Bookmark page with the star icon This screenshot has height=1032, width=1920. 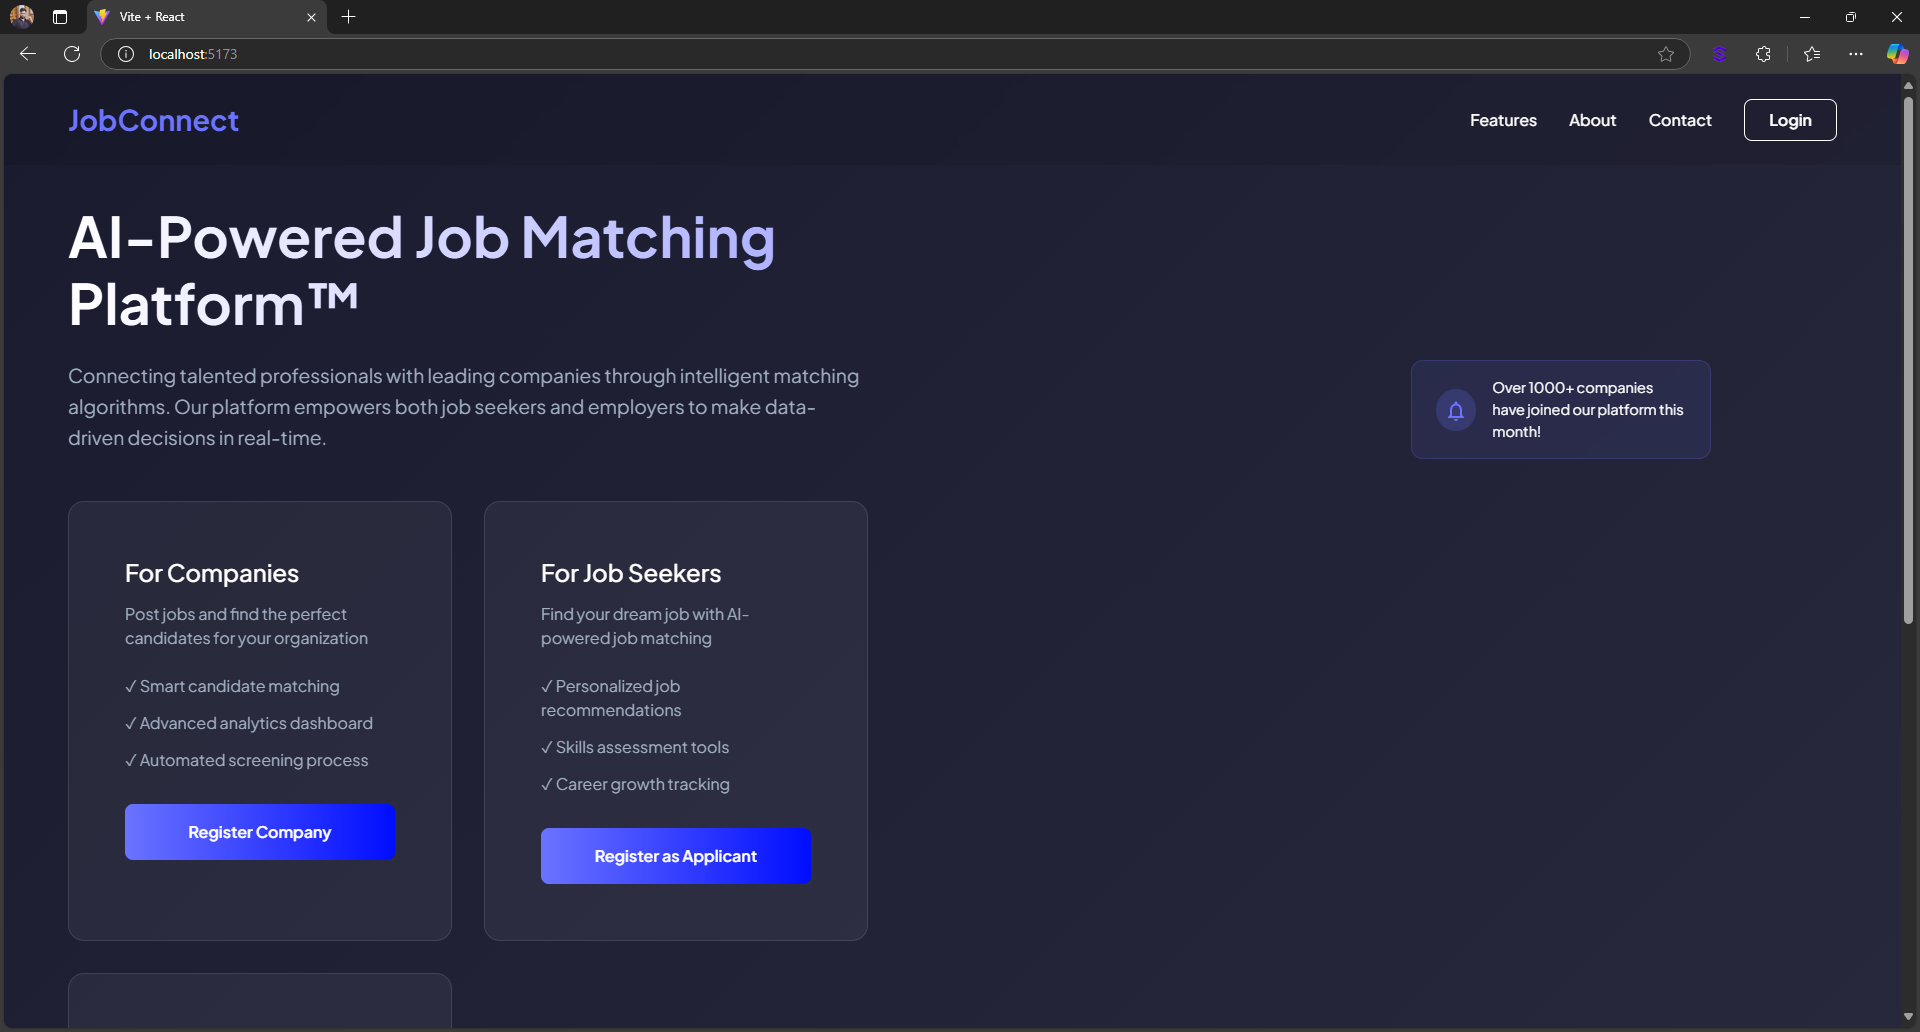pos(1666,54)
